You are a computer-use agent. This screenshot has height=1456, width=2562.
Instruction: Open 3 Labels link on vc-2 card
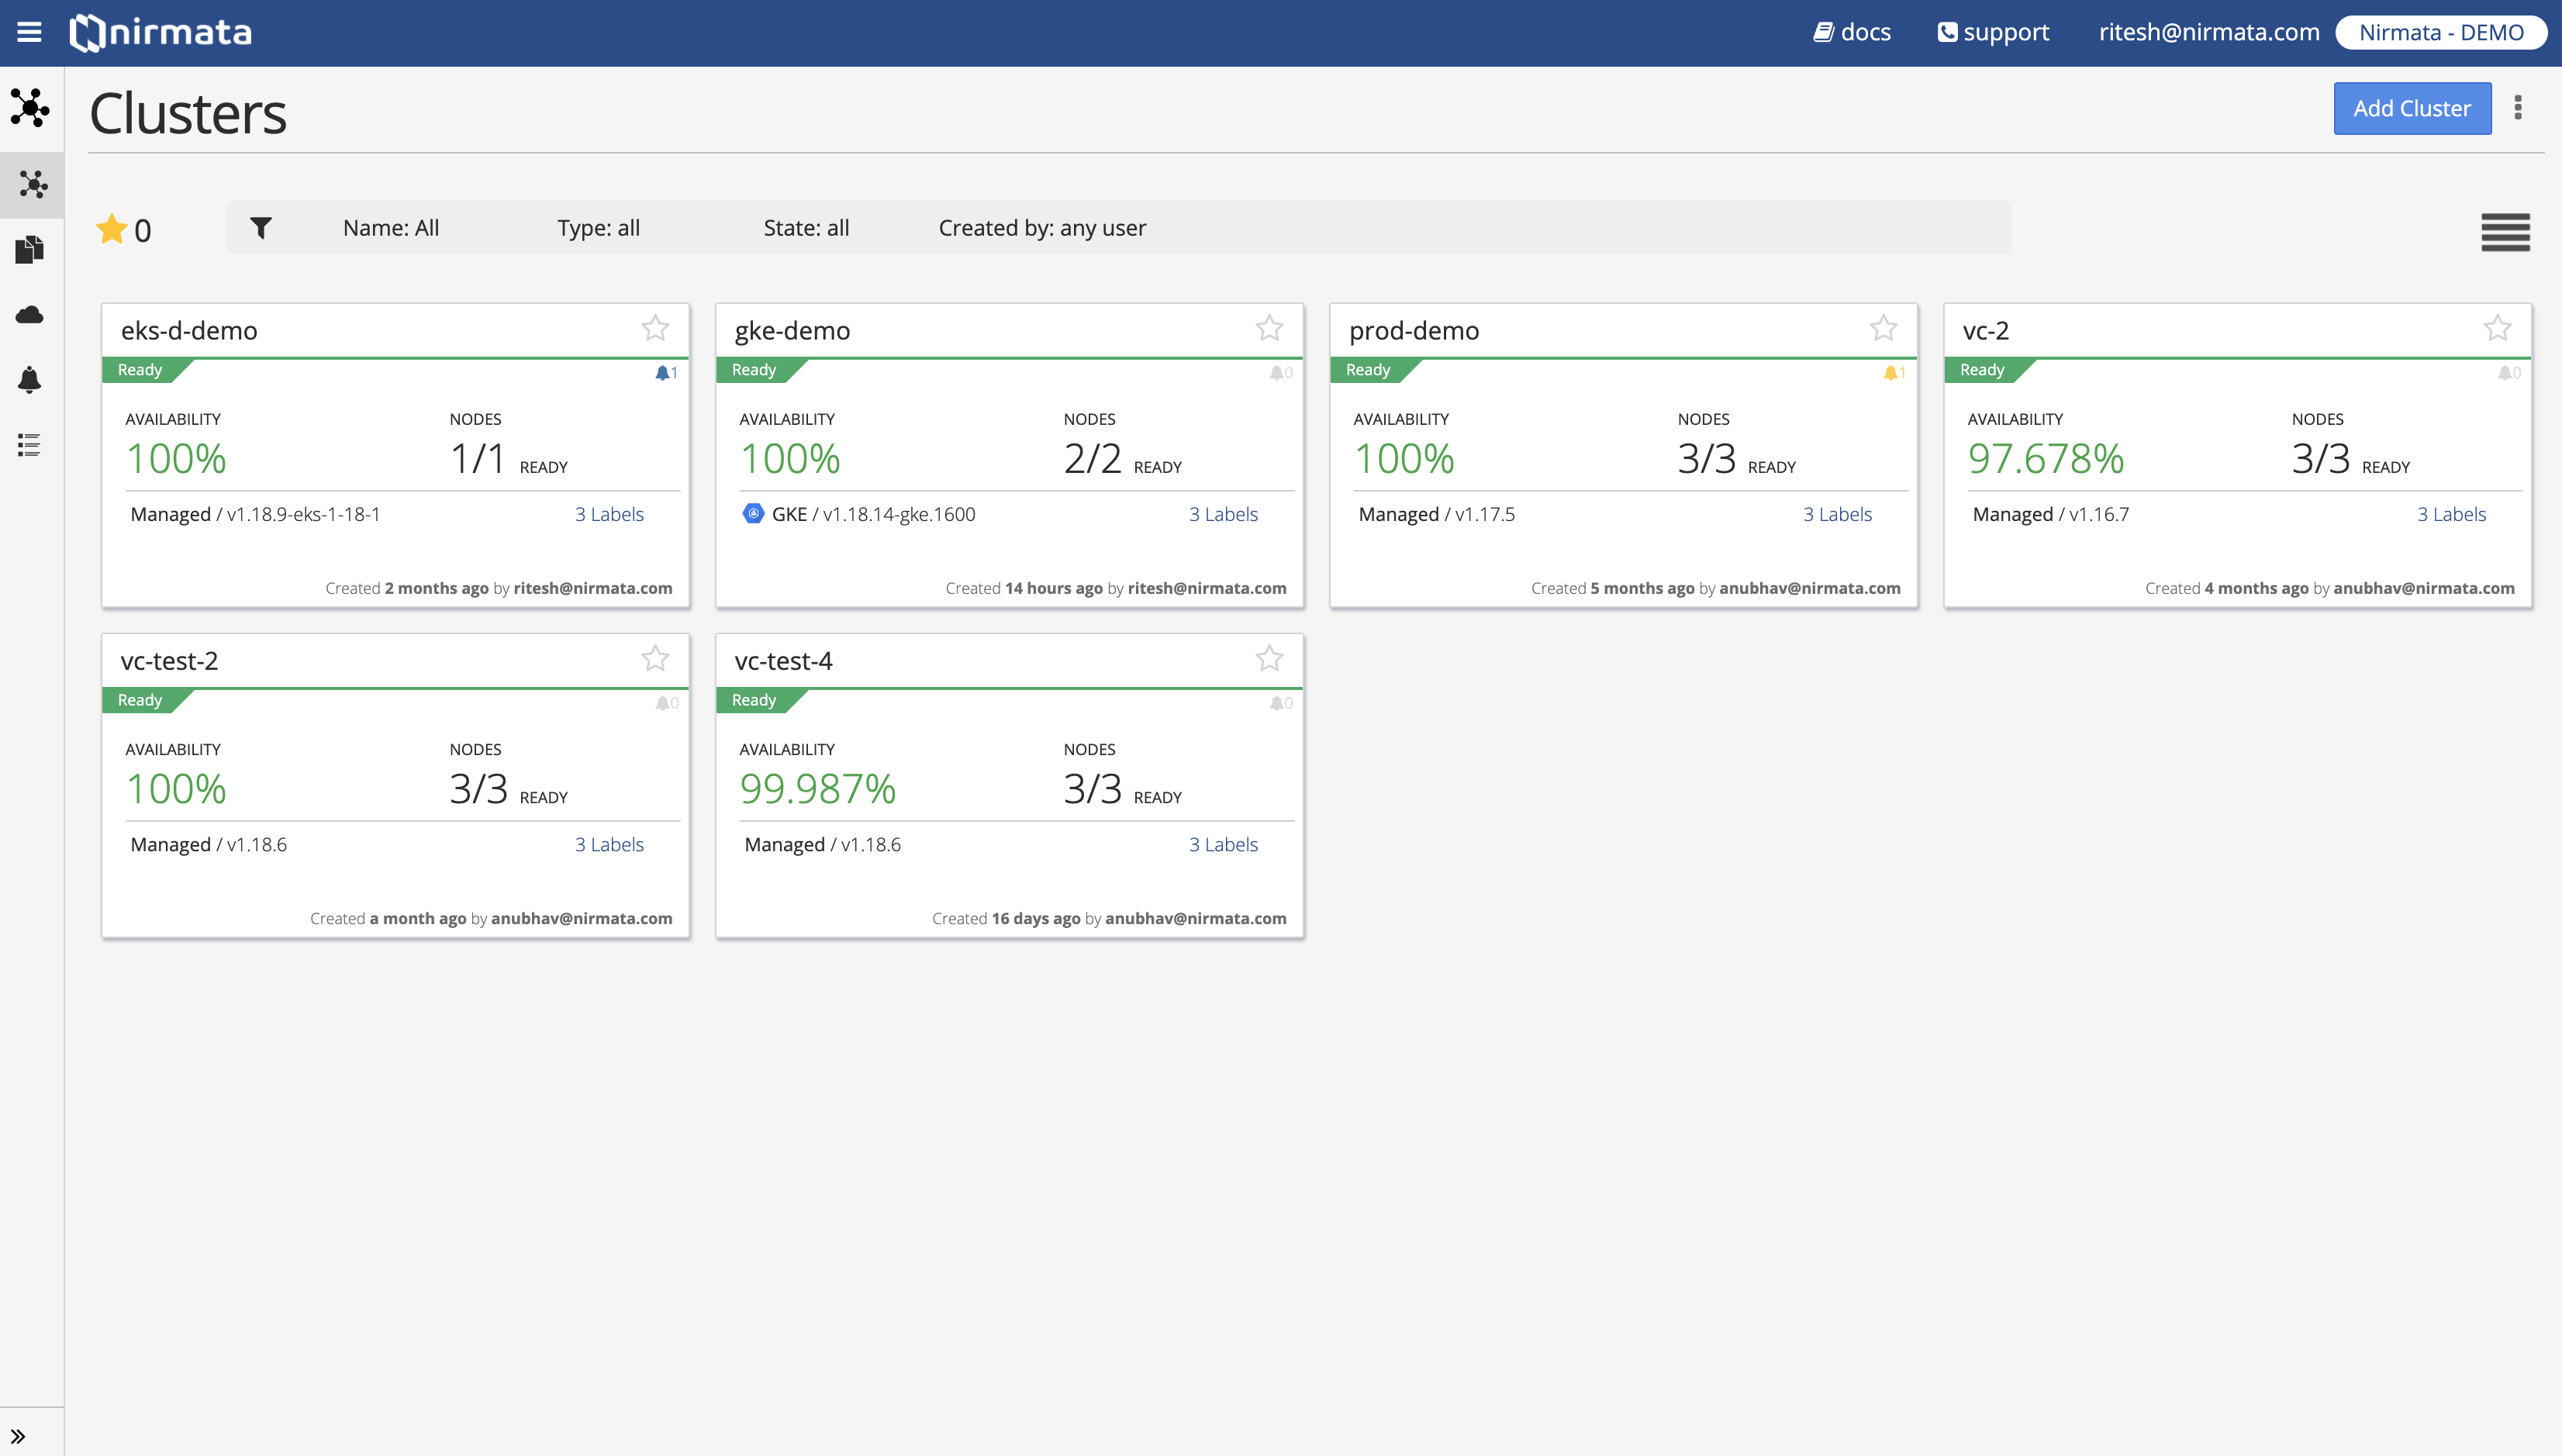pyautogui.click(x=2451, y=514)
